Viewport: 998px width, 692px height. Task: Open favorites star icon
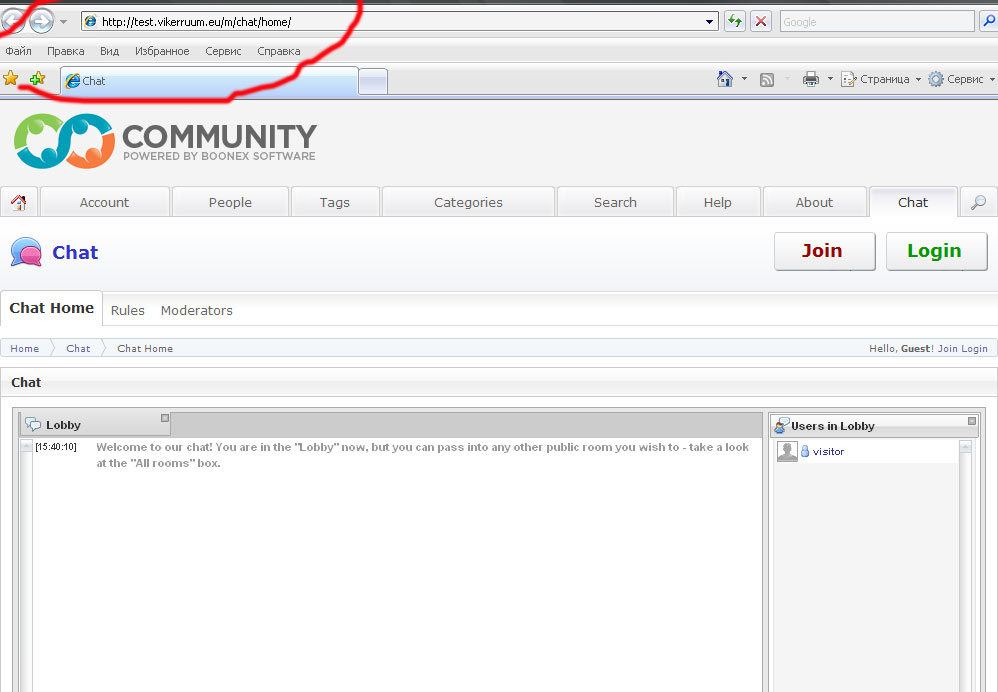[11, 79]
